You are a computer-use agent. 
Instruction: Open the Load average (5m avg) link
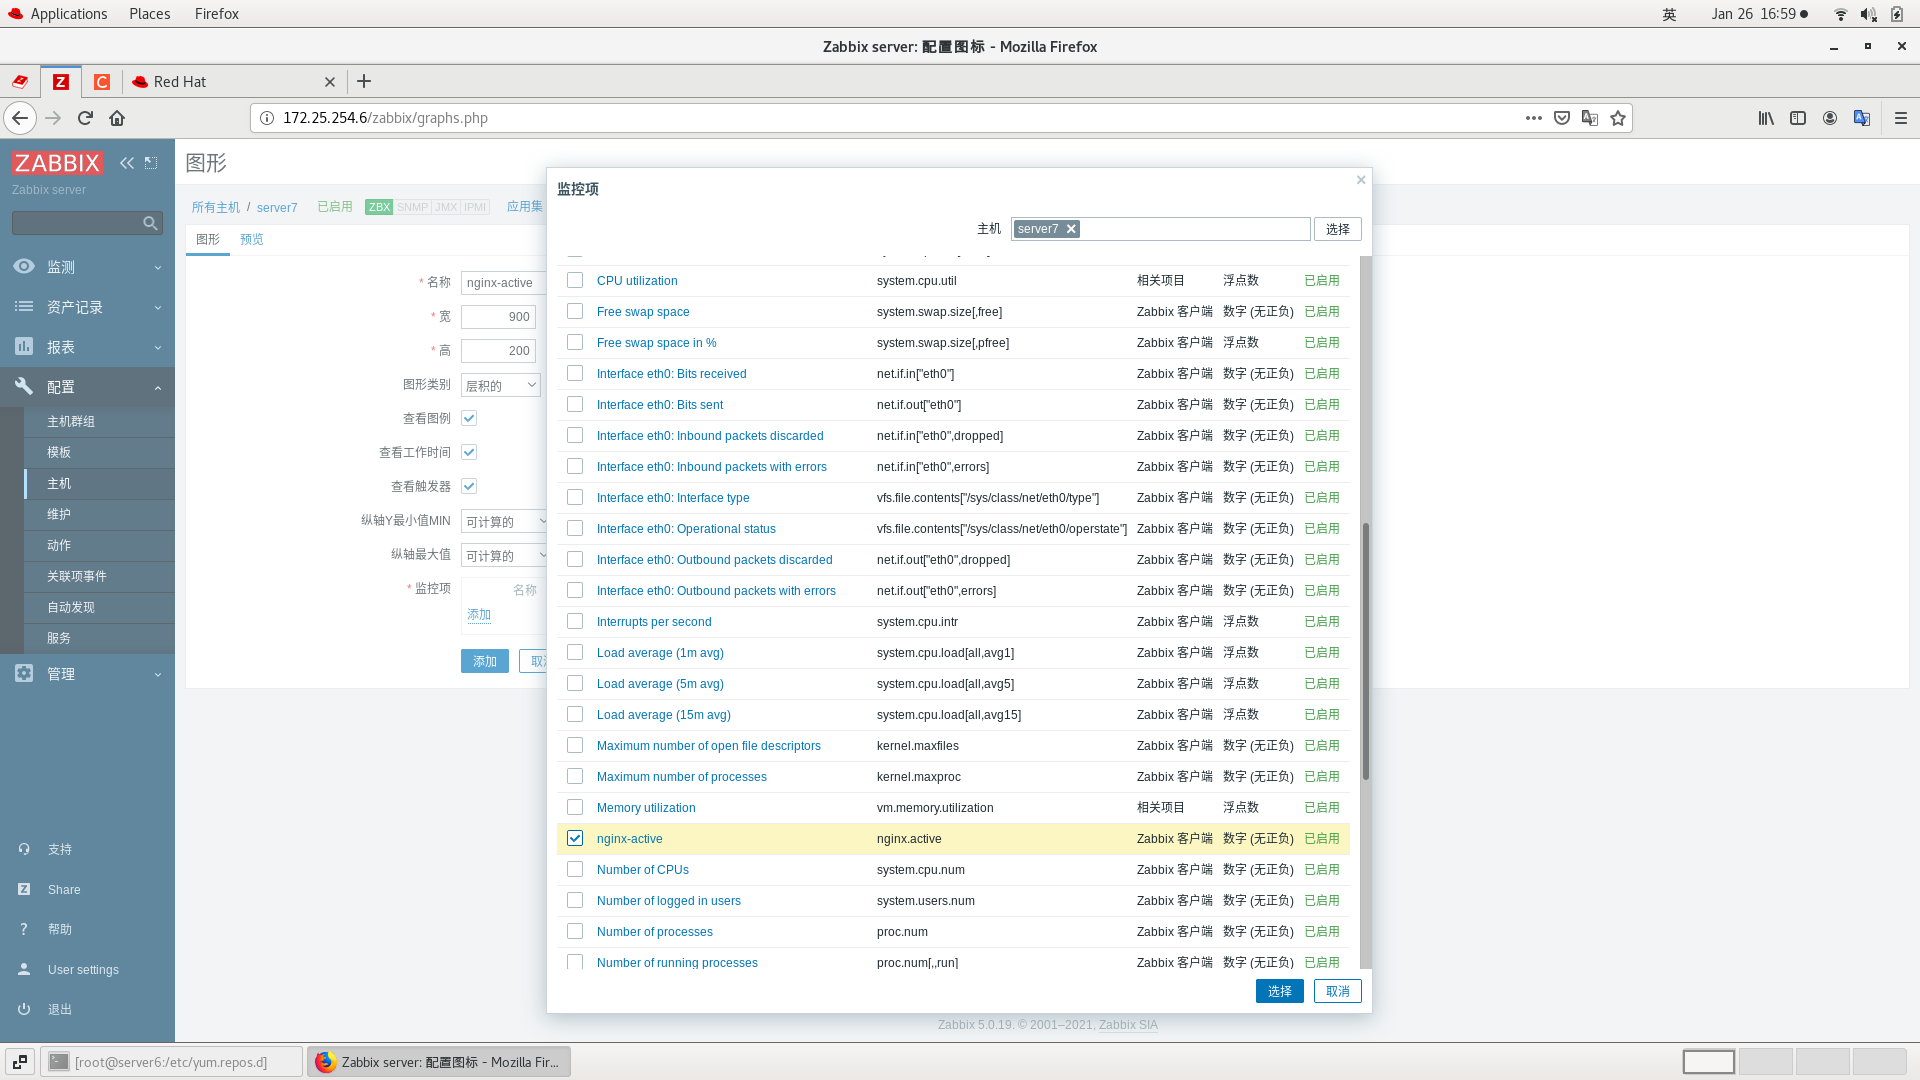pos(660,684)
